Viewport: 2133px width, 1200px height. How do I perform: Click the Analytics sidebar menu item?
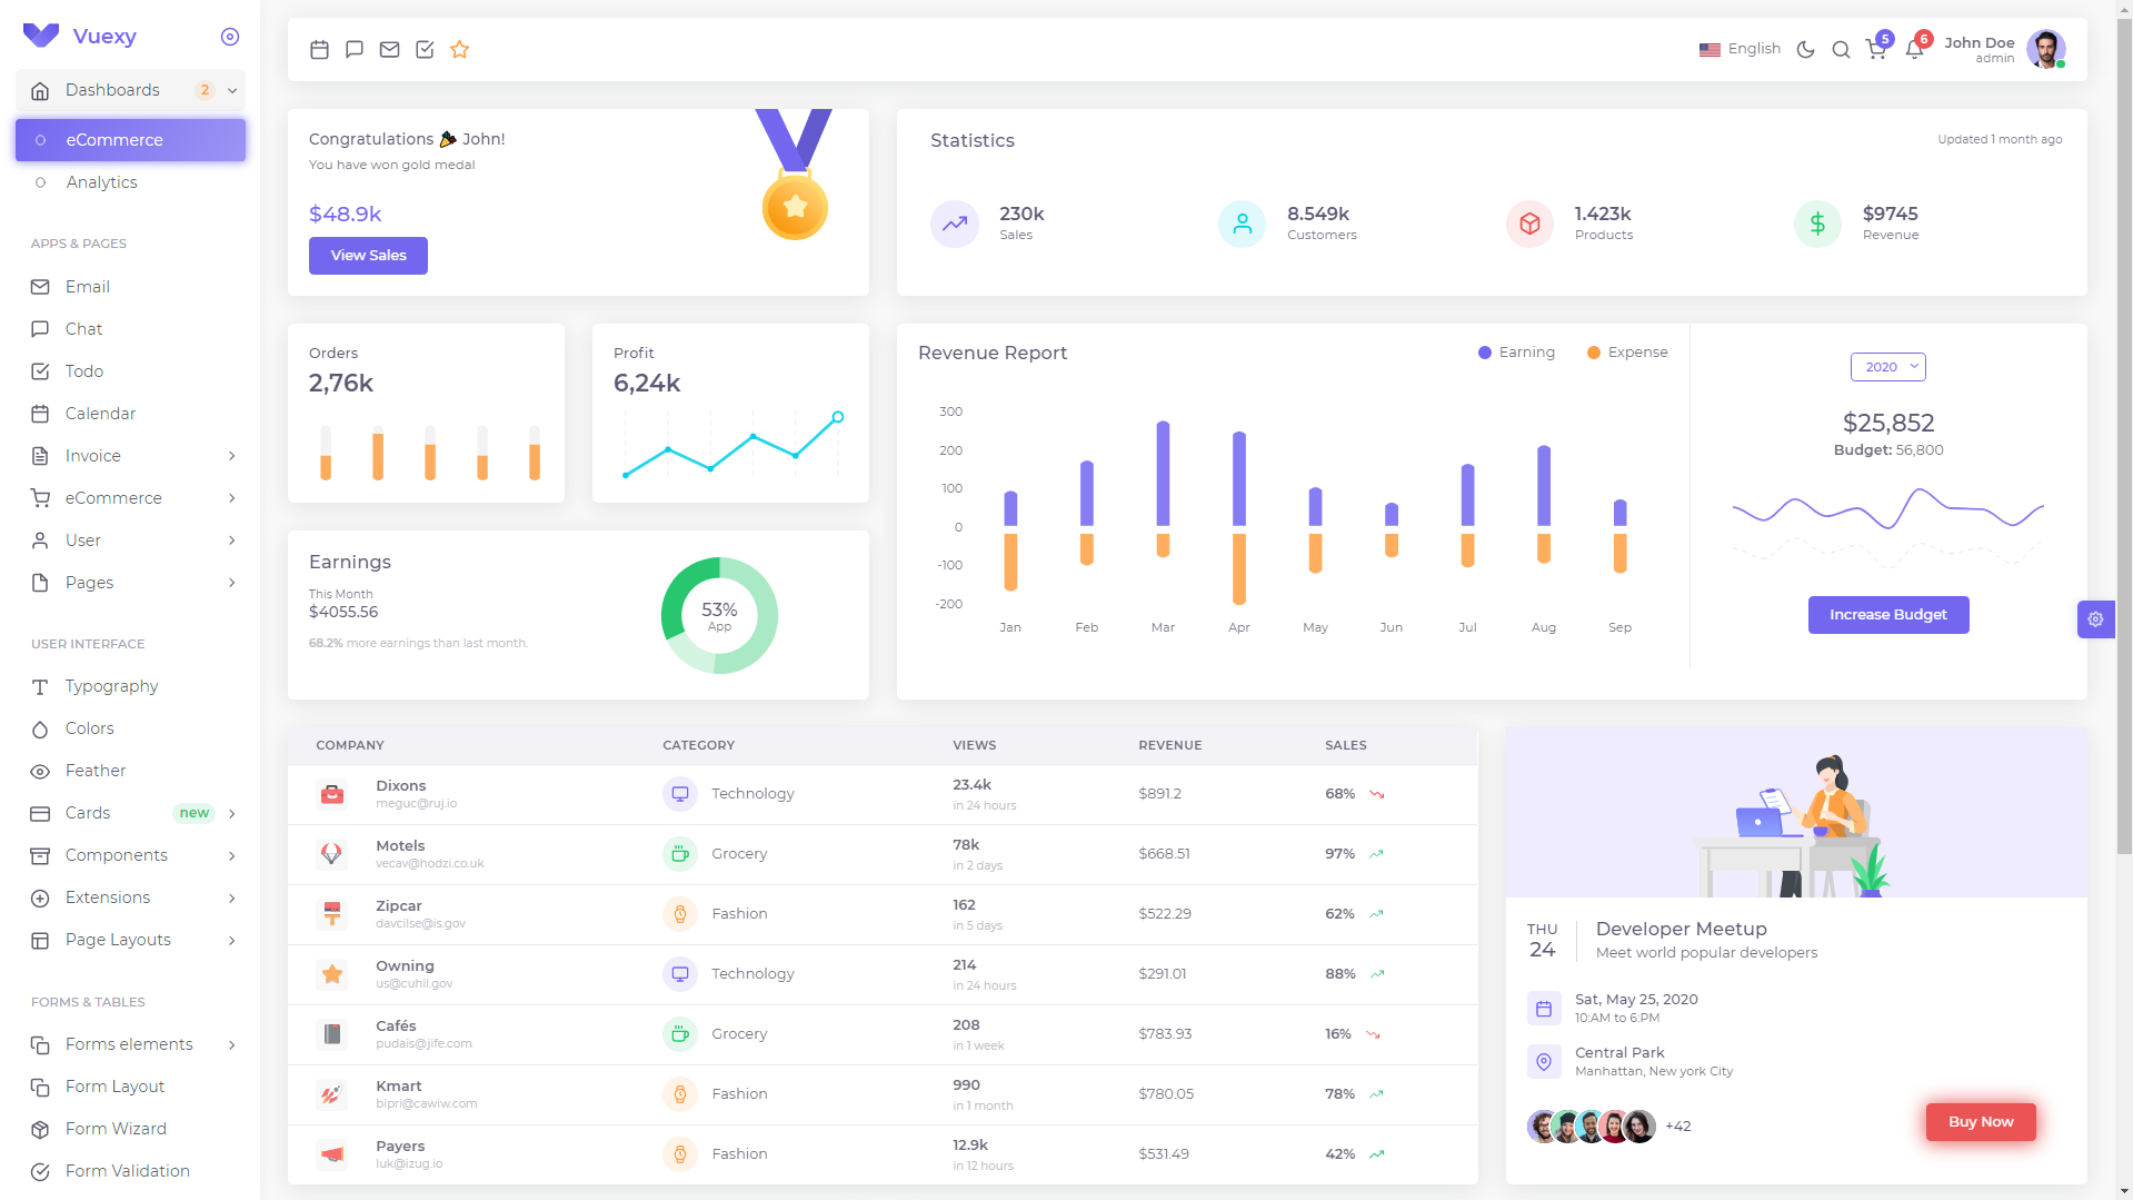(101, 182)
